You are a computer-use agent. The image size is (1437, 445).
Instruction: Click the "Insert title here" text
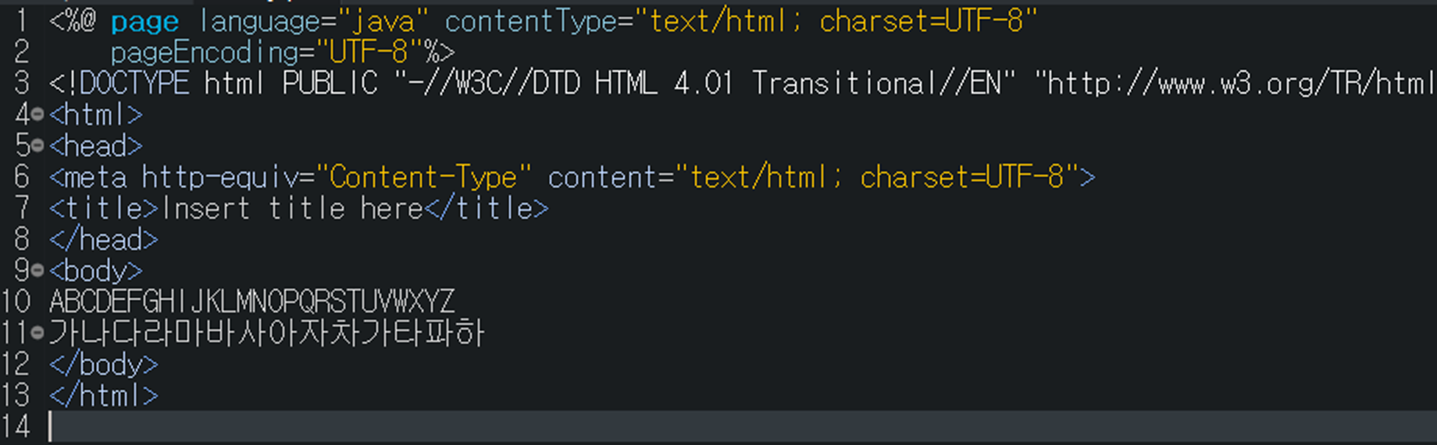[292, 208]
